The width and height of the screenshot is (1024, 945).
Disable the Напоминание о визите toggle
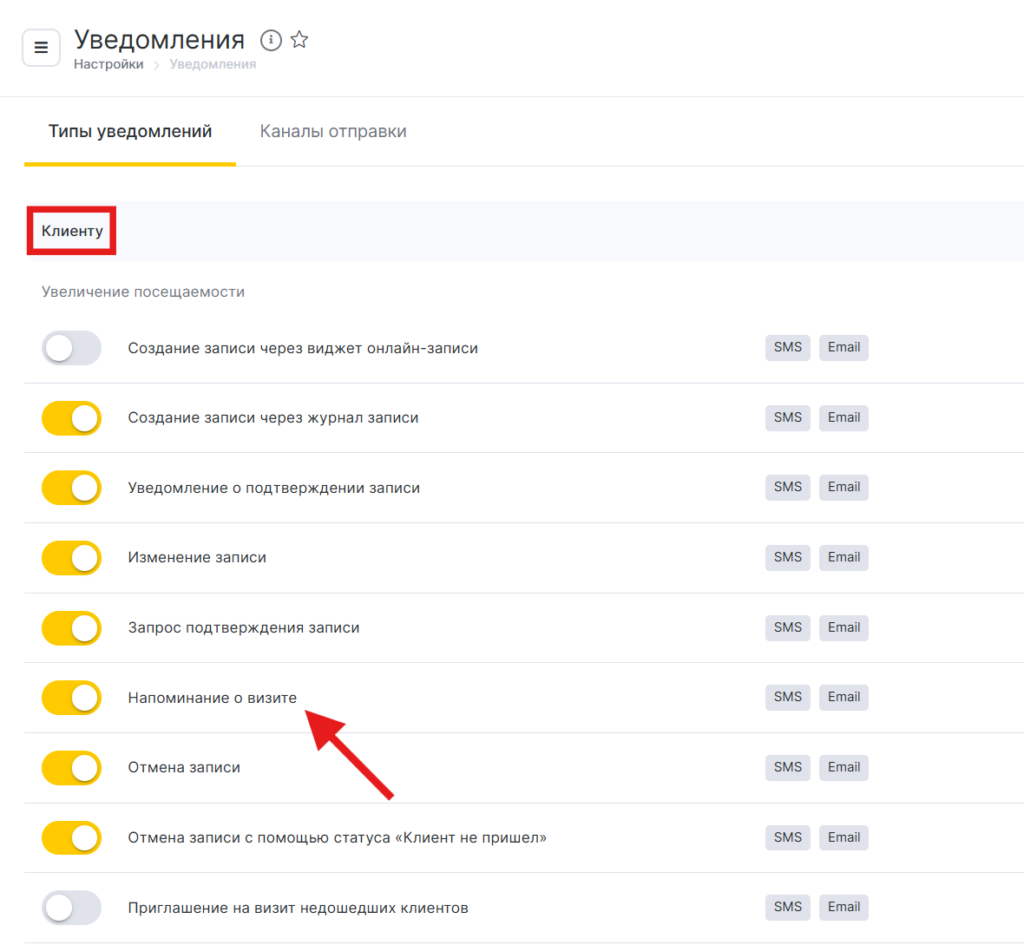click(72, 698)
